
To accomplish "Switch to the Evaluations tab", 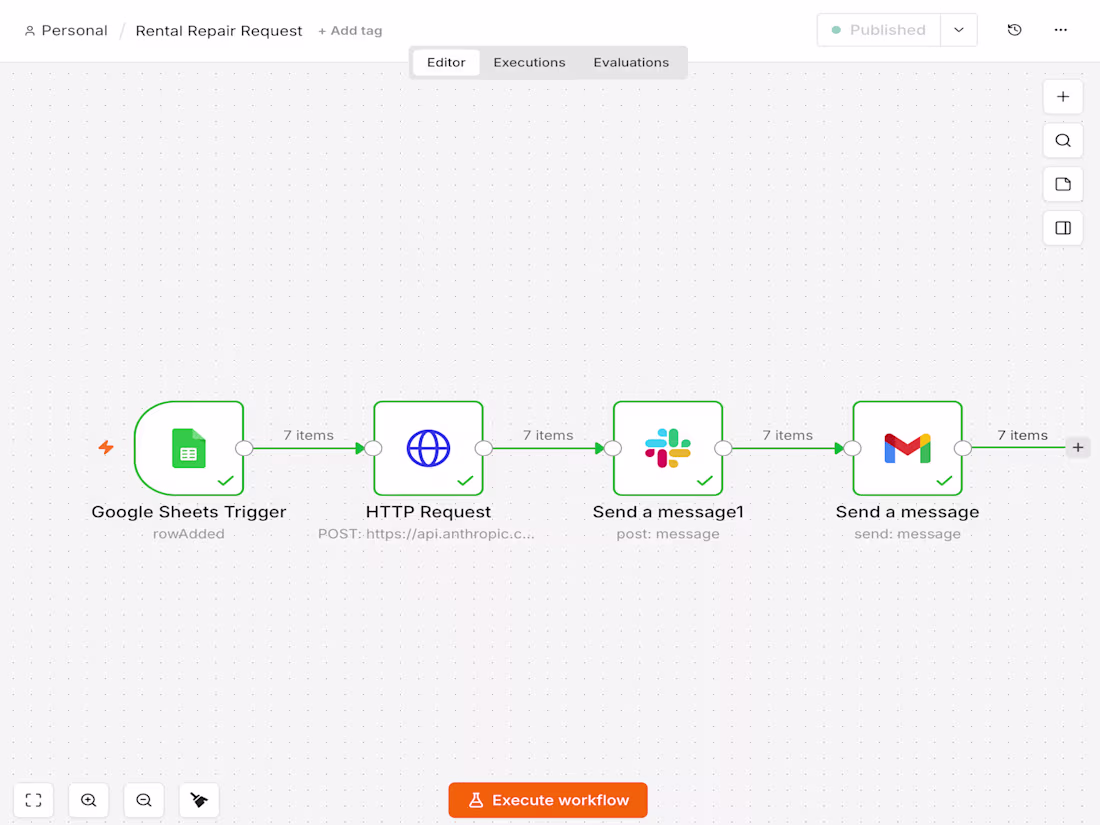I will pos(631,62).
